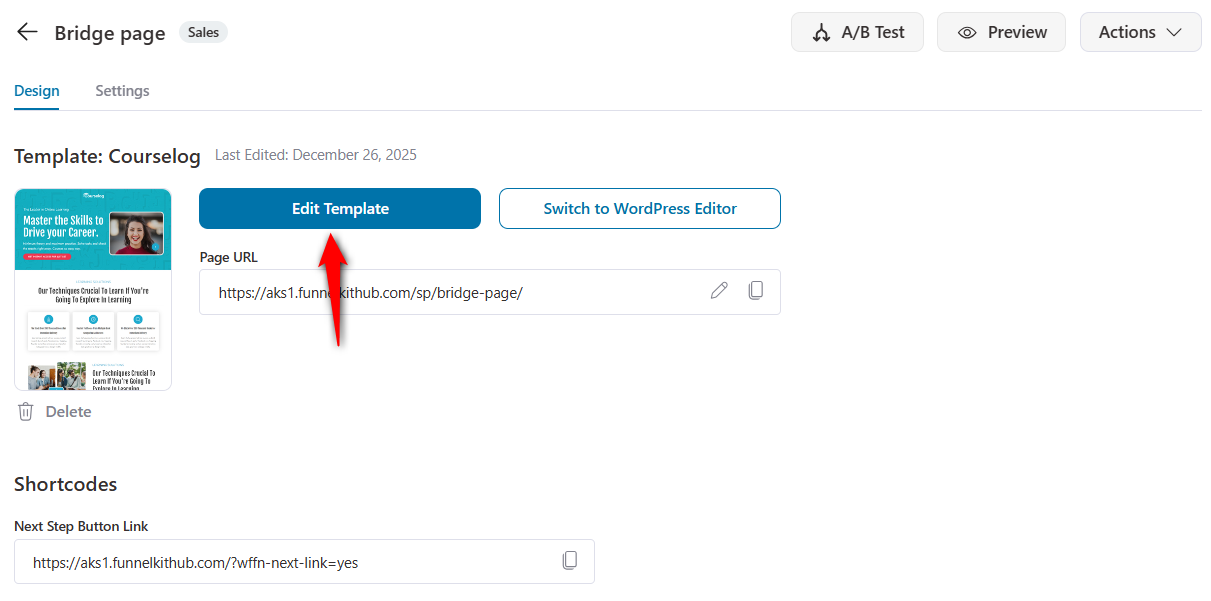Start an A/B Test
The height and width of the screenshot is (601, 1211).
857,31
